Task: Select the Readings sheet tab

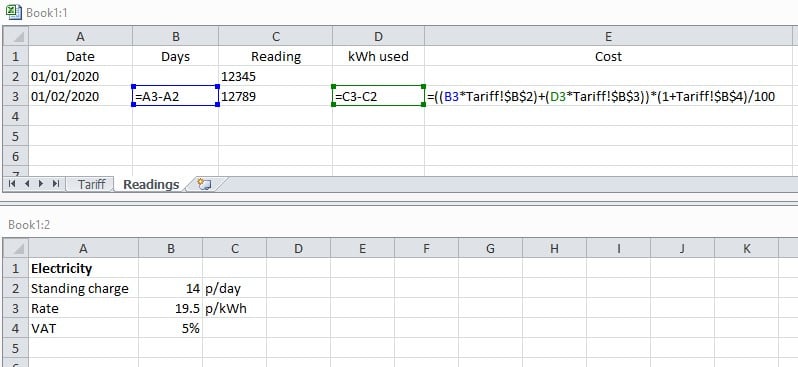Action: click(x=151, y=184)
